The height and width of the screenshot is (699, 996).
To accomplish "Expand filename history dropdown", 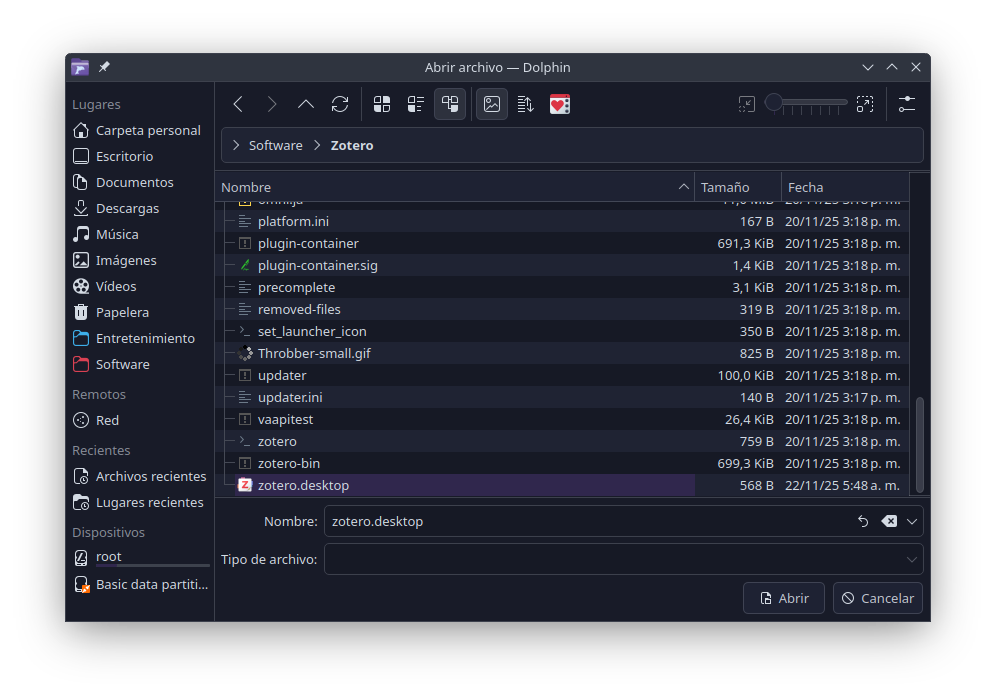I will click(912, 522).
